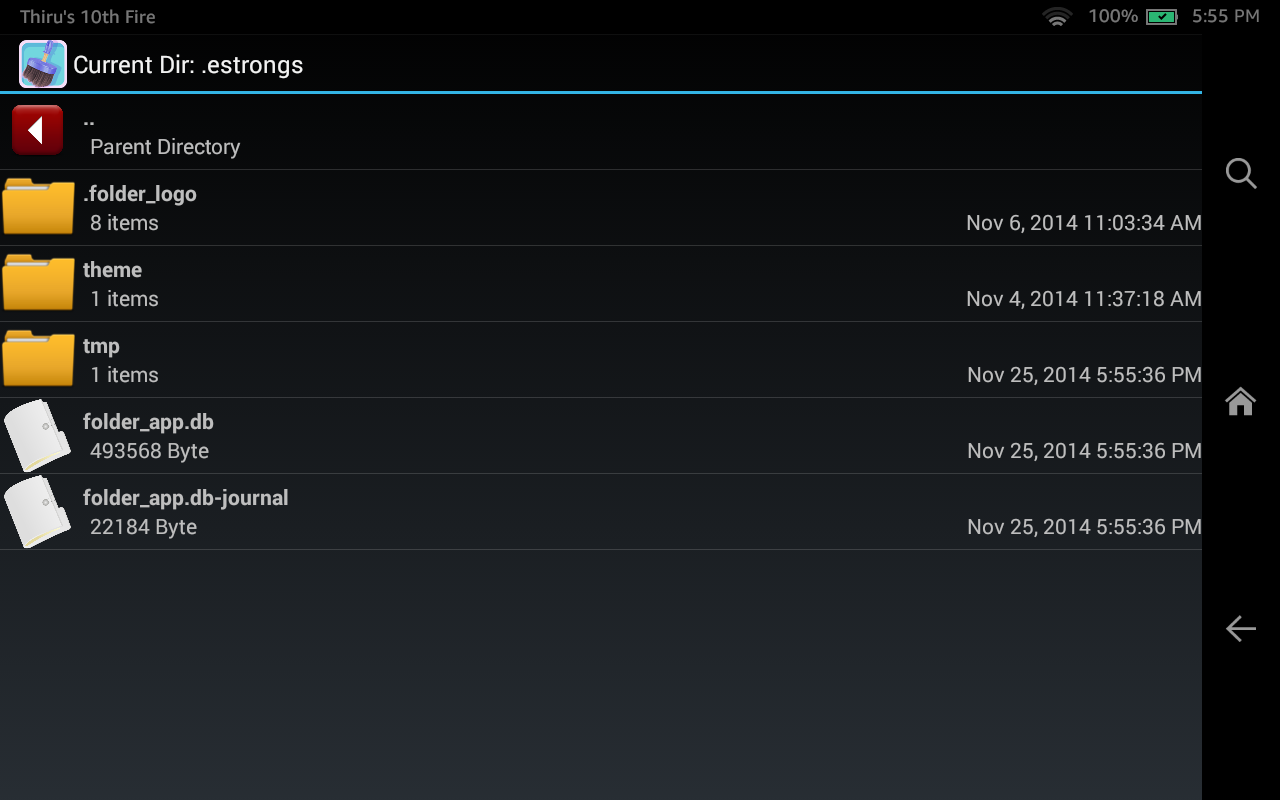Select the folder_app.db-journal file name

(185, 498)
